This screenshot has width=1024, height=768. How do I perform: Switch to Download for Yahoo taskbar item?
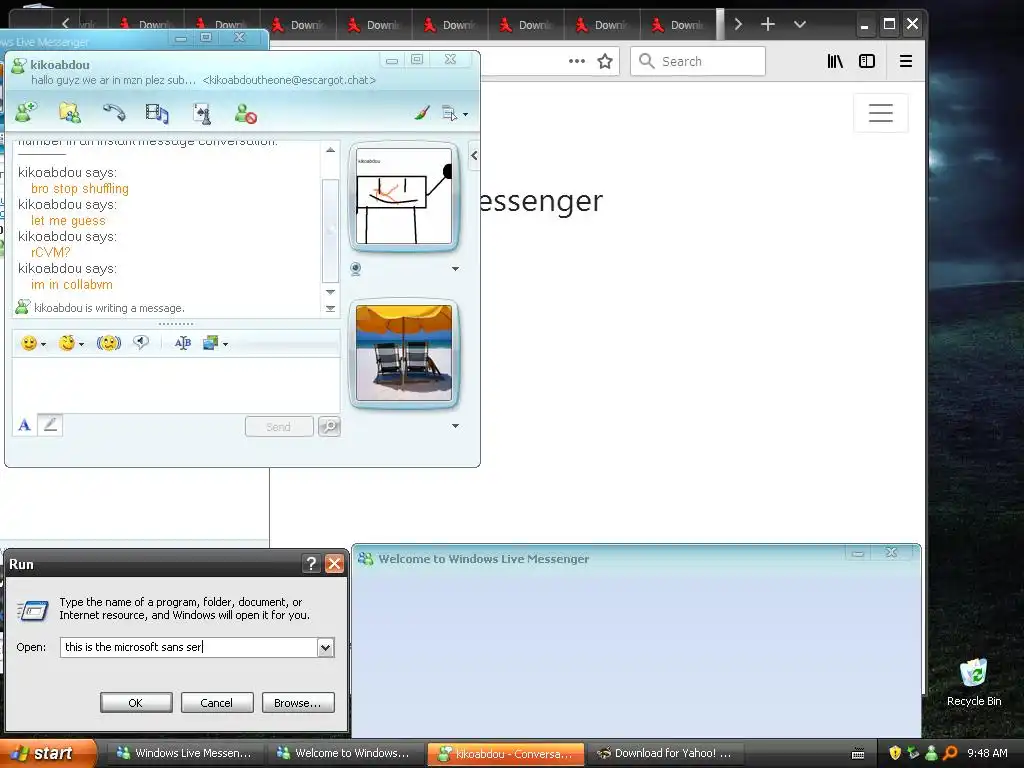pos(665,753)
